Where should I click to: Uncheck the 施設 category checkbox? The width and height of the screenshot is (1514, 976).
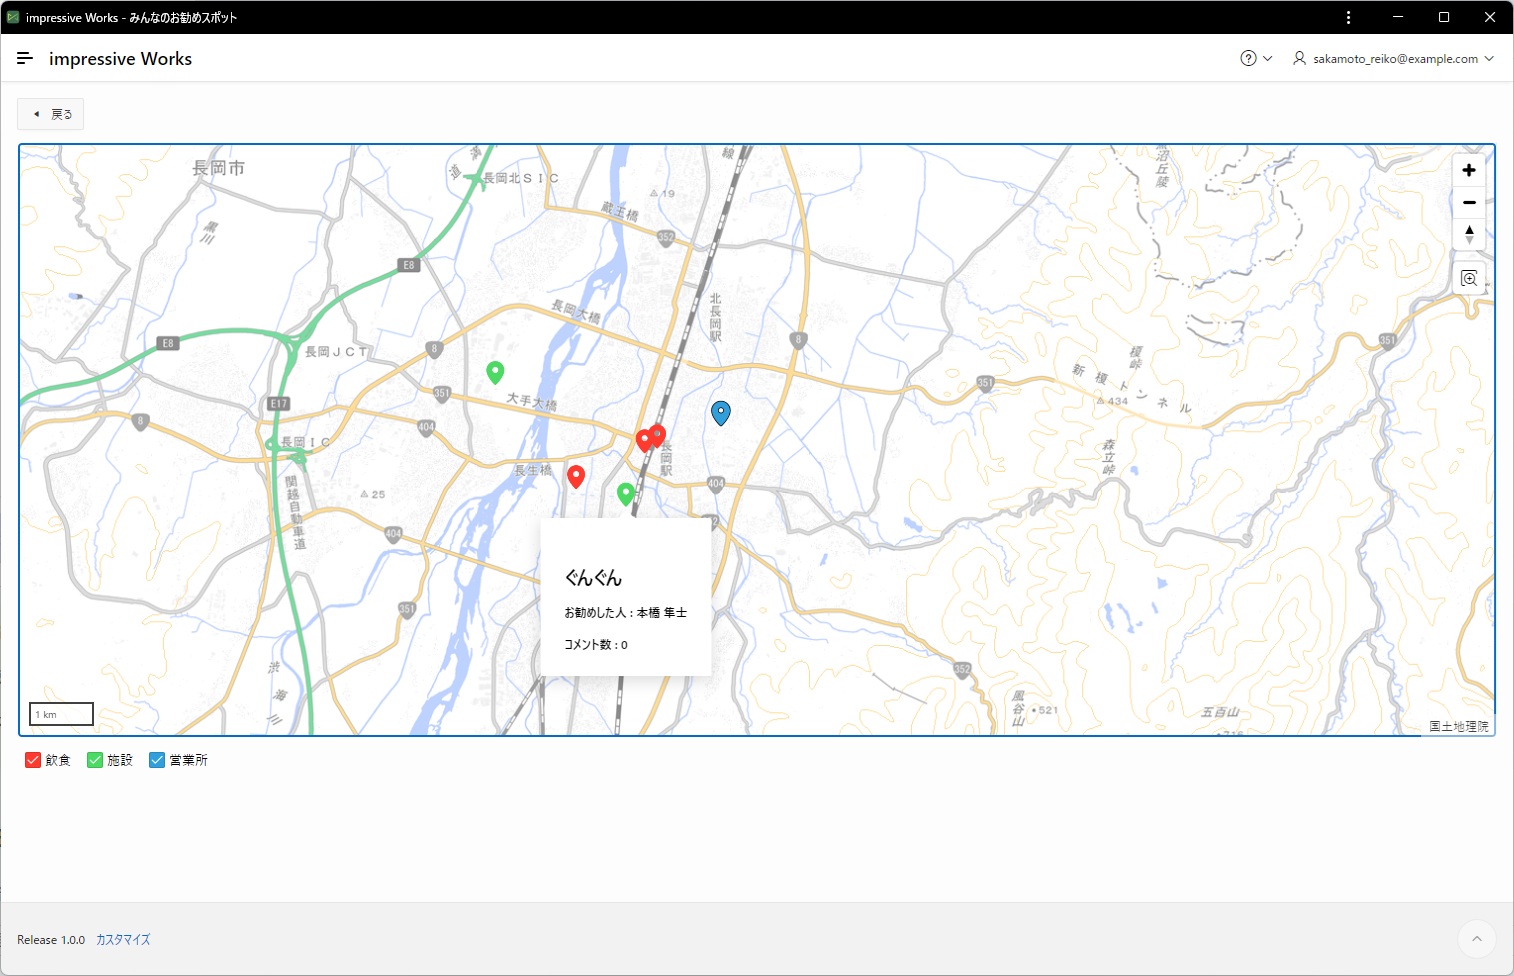(x=95, y=760)
